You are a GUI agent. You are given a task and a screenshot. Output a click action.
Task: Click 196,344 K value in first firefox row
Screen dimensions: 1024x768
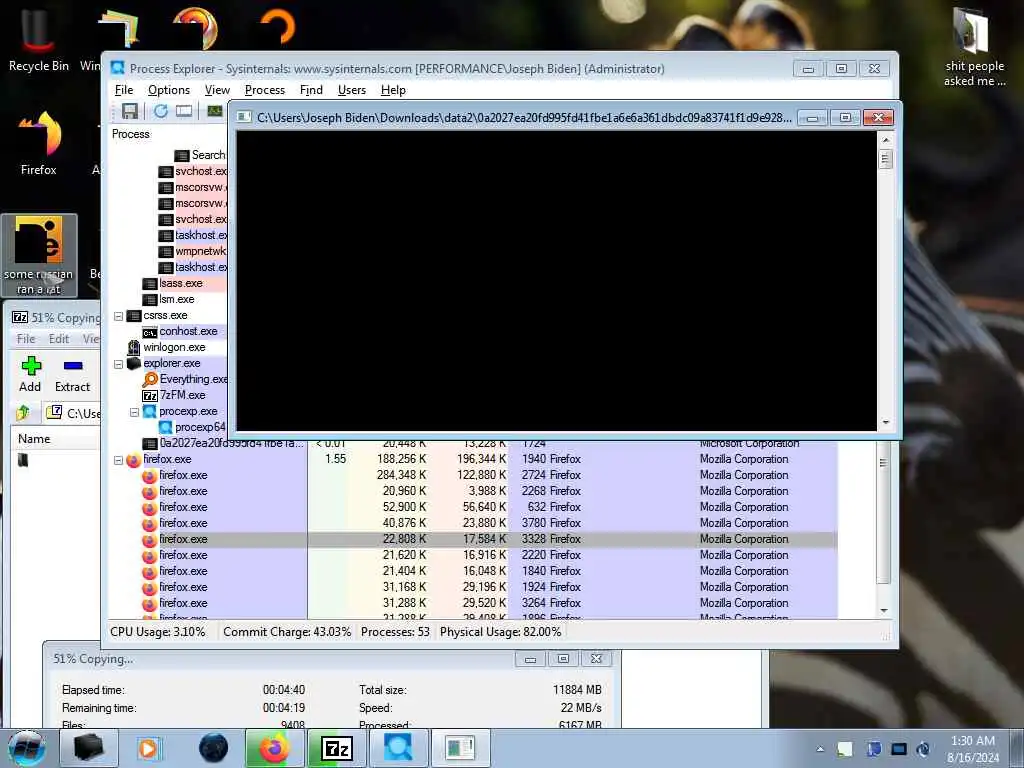[x=481, y=460]
